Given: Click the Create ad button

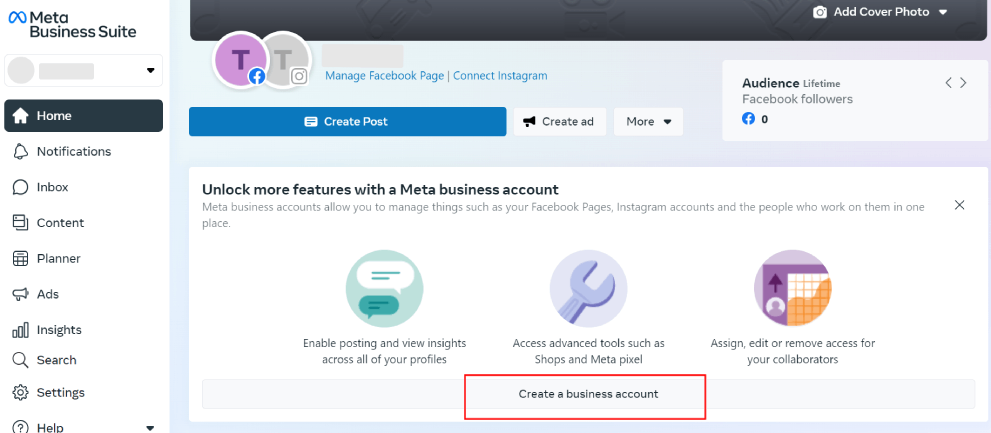Looking at the screenshot, I should click(x=560, y=121).
